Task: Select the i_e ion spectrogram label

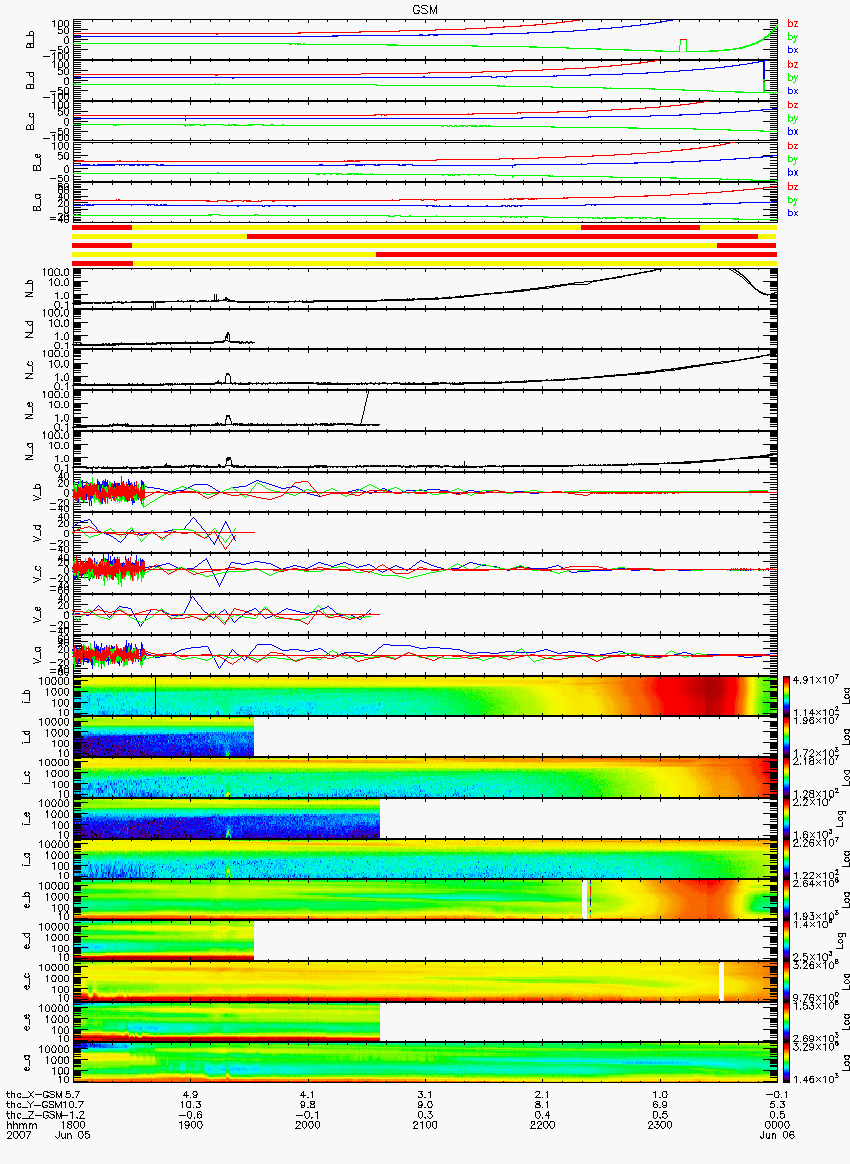Action: pyautogui.click(x=24, y=818)
